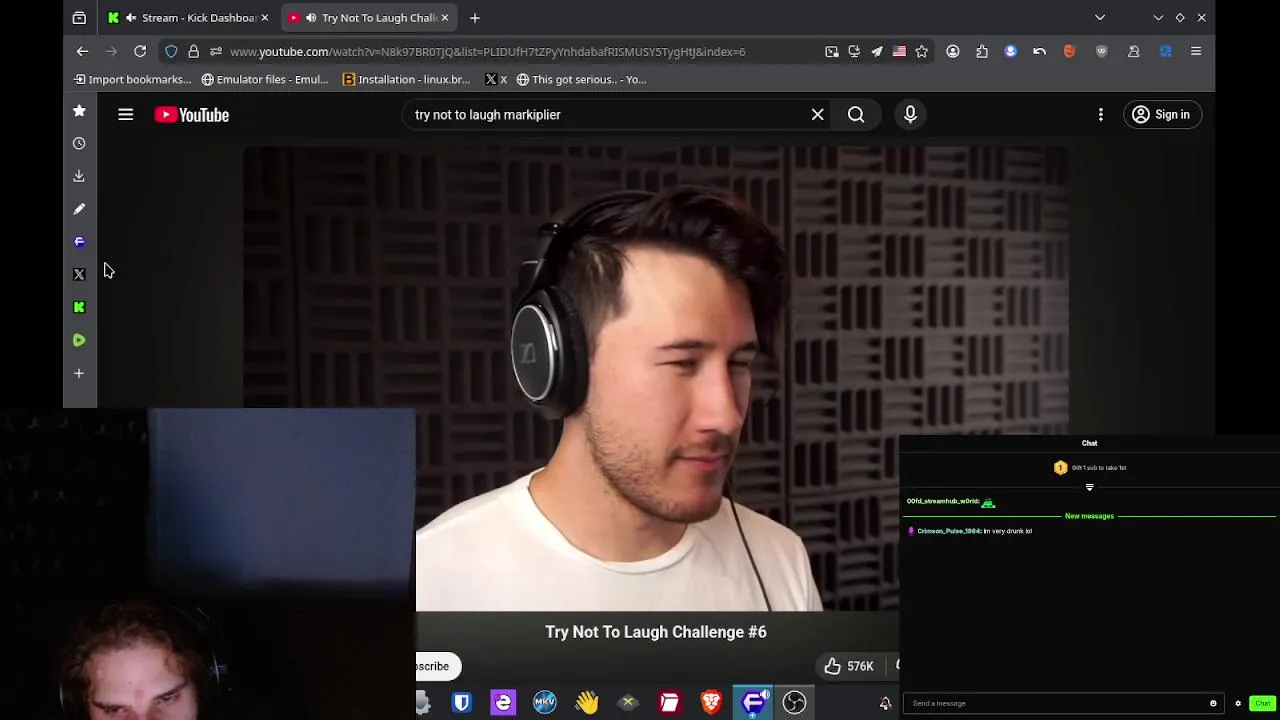The height and width of the screenshot is (720, 1280).
Task: Toggle picture-in-picture from the address bar
Action: pos(831,52)
